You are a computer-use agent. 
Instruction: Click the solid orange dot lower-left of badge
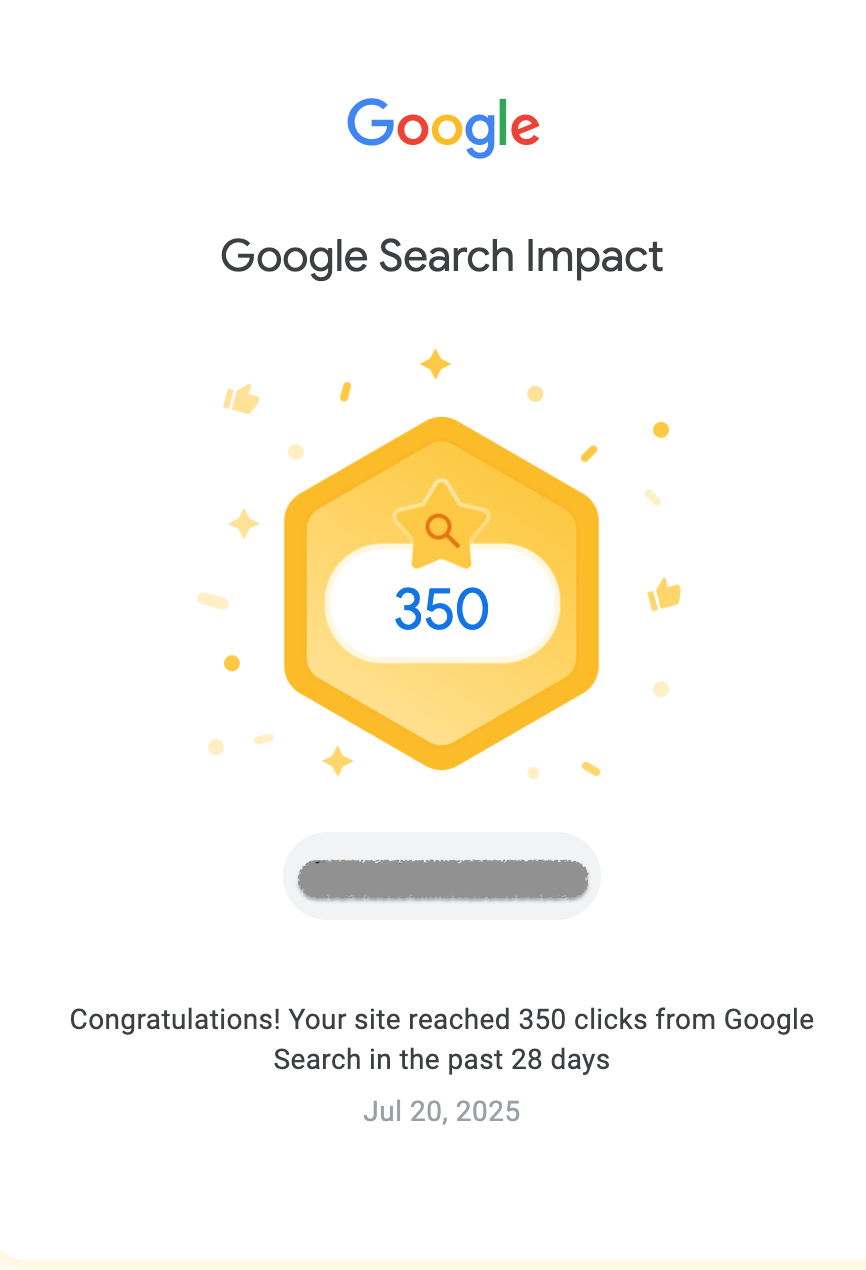click(x=232, y=663)
